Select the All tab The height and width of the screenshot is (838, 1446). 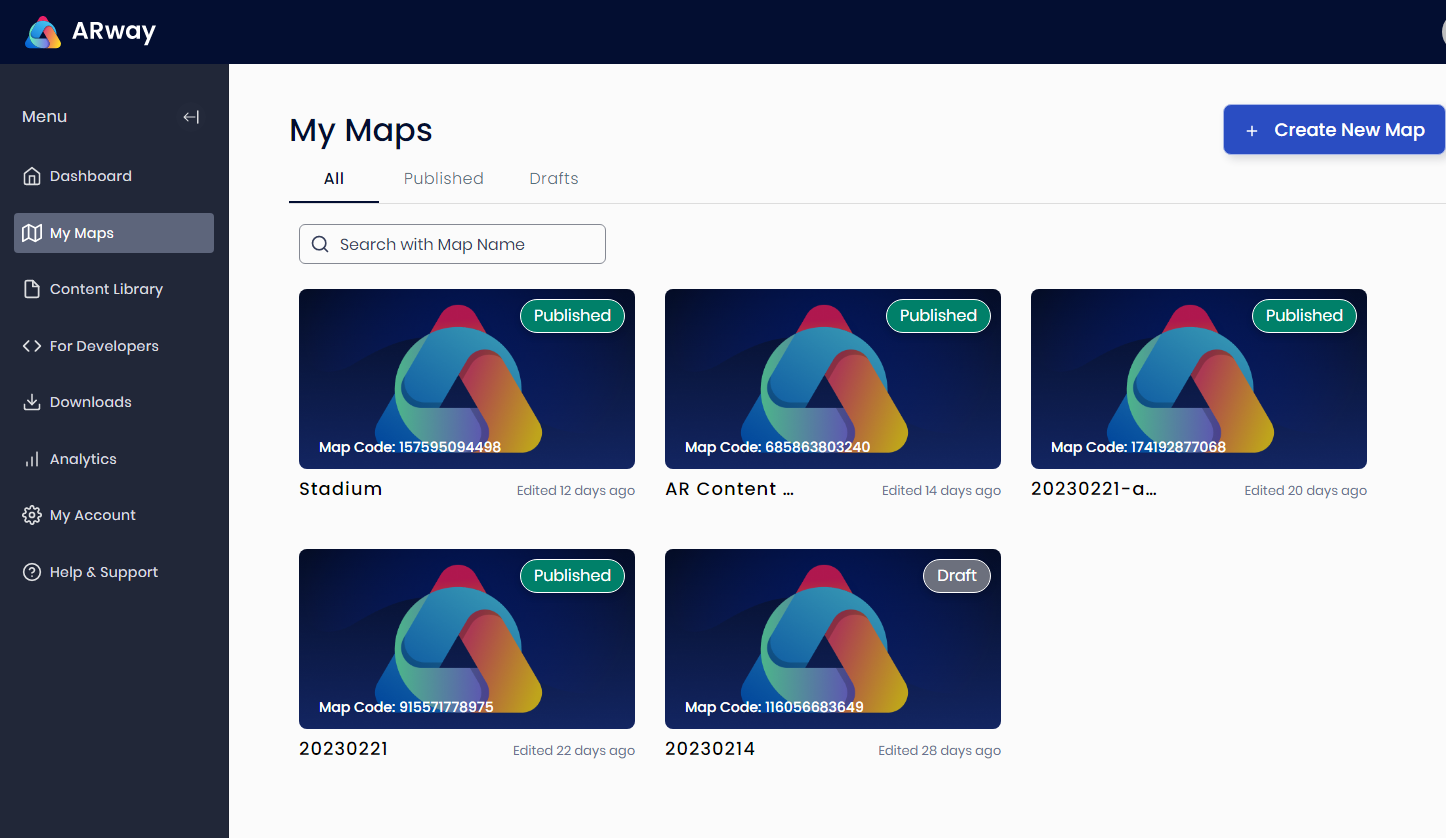pos(334,178)
